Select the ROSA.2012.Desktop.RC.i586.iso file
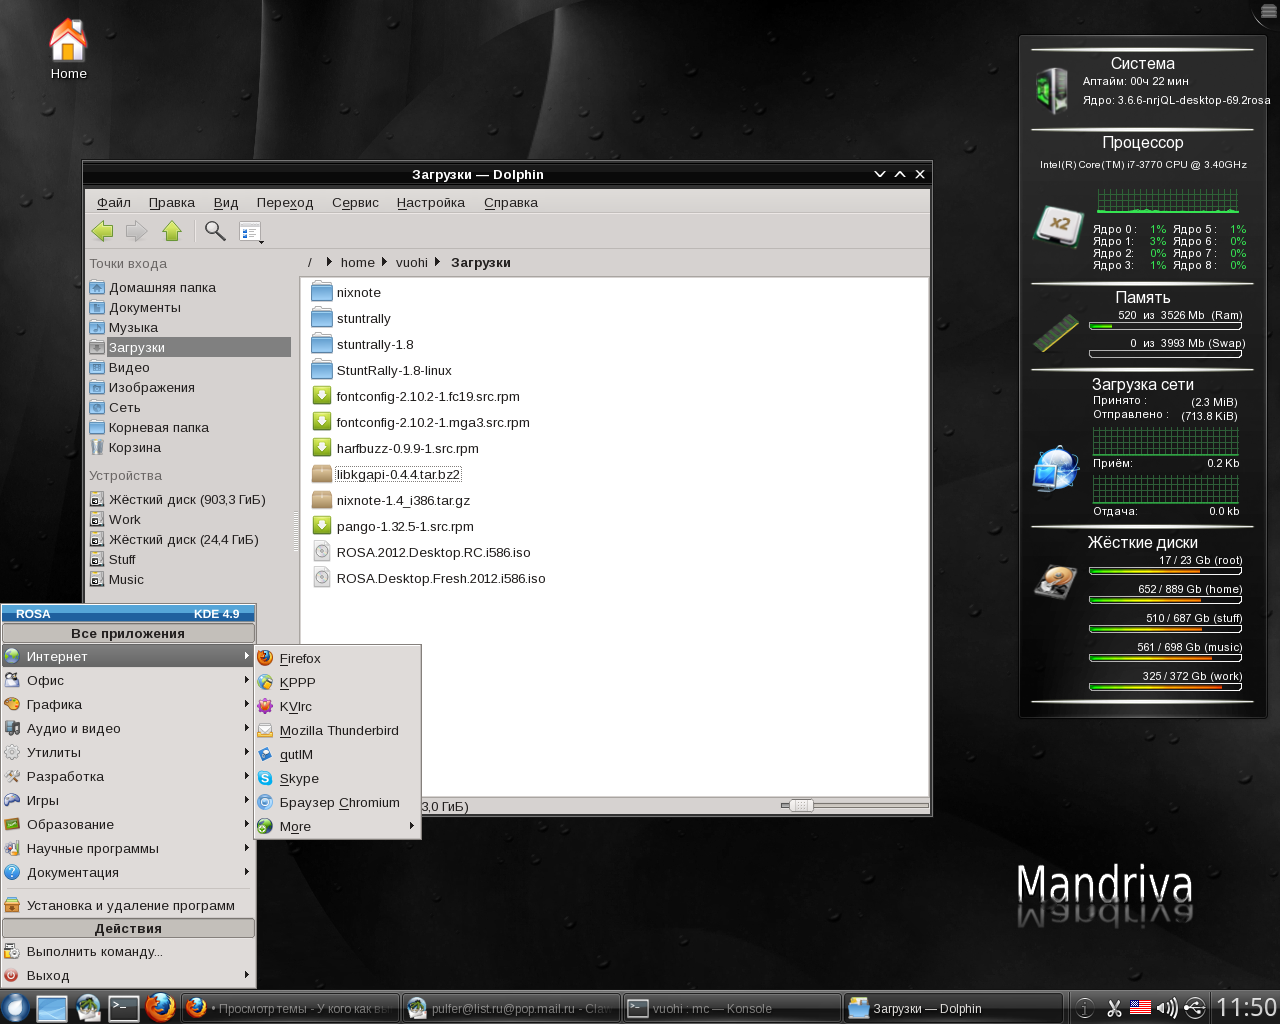Image resolution: width=1280 pixels, height=1024 pixels. pos(433,552)
